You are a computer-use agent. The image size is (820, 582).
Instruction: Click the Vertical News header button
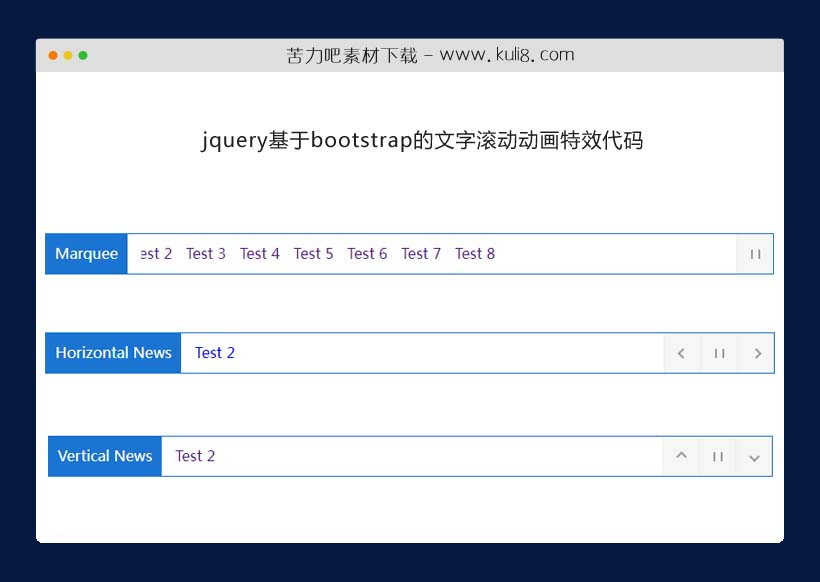click(x=104, y=456)
